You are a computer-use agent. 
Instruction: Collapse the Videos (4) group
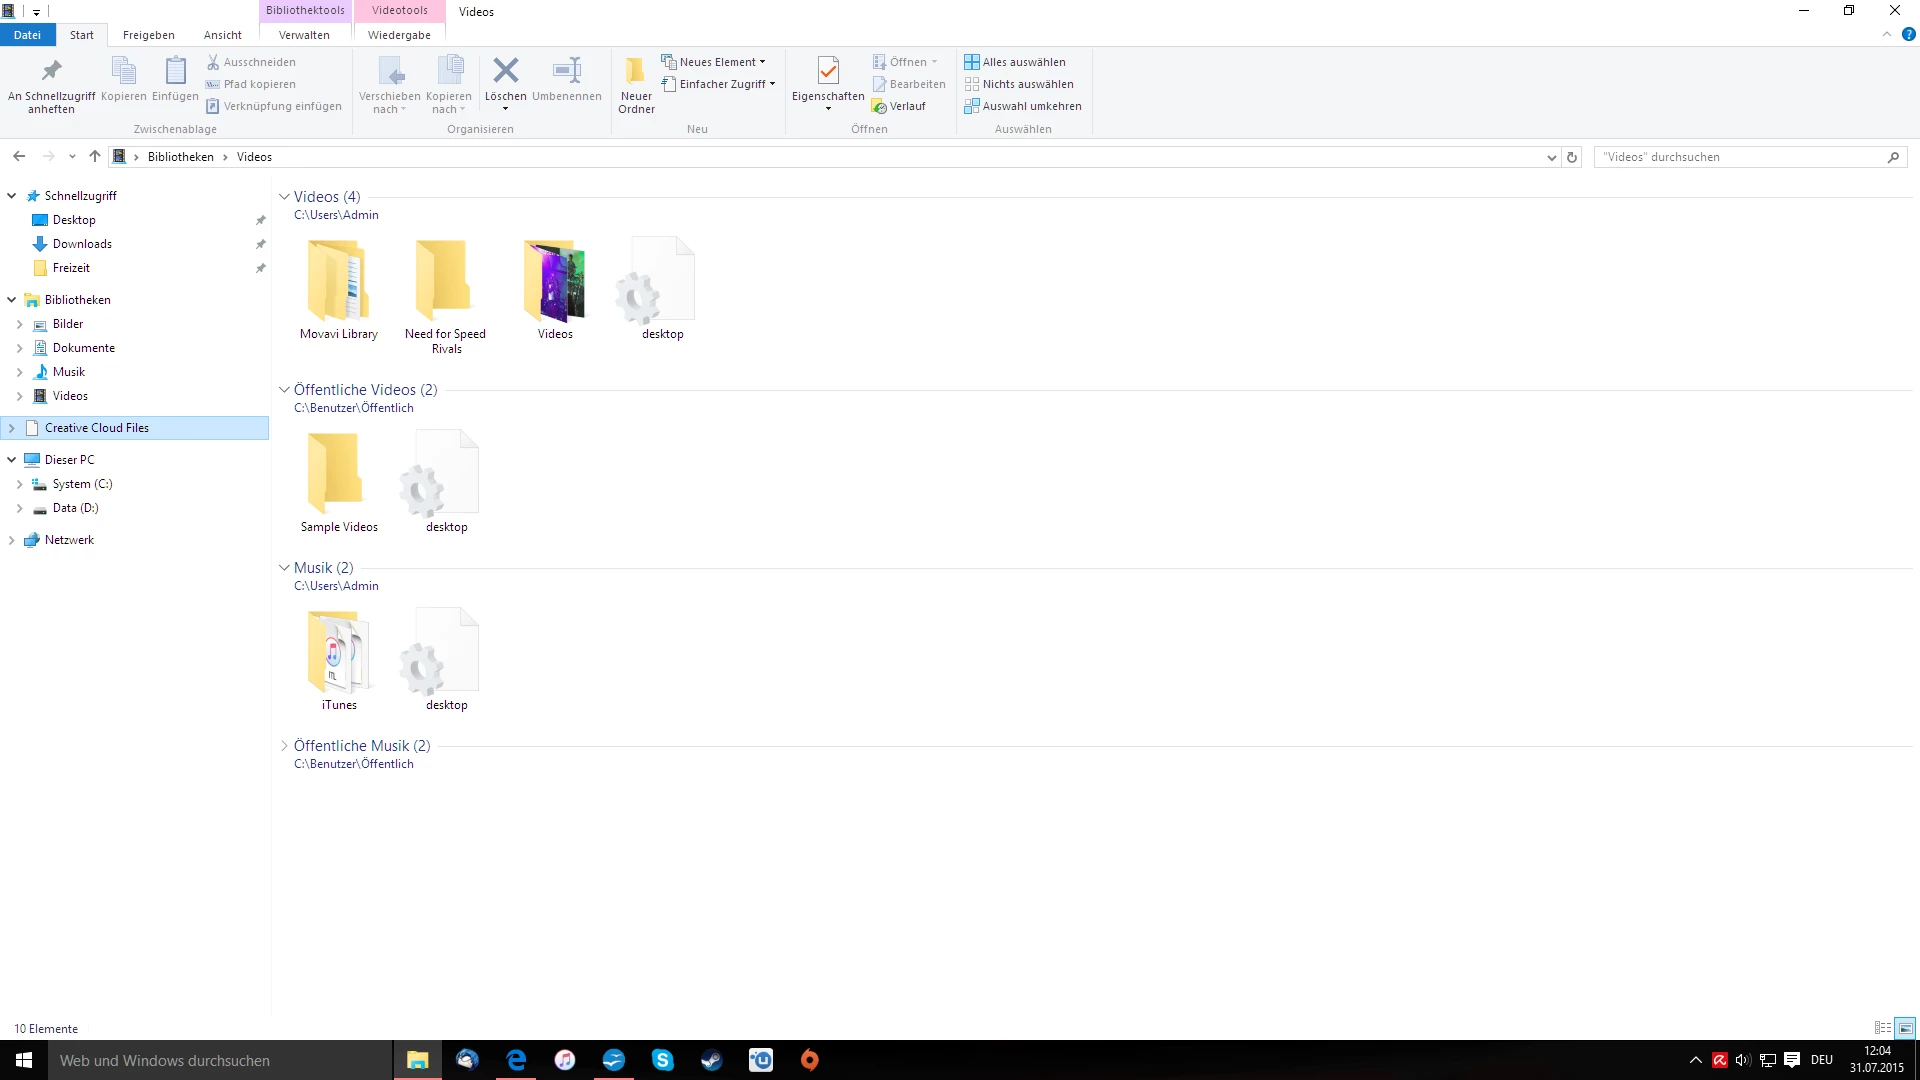284,197
